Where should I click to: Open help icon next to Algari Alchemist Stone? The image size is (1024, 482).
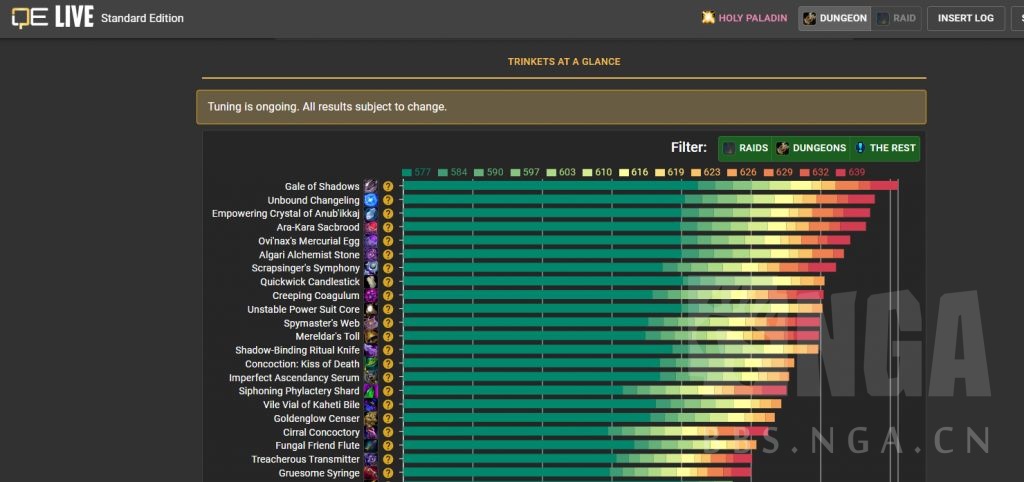[x=387, y=255]
